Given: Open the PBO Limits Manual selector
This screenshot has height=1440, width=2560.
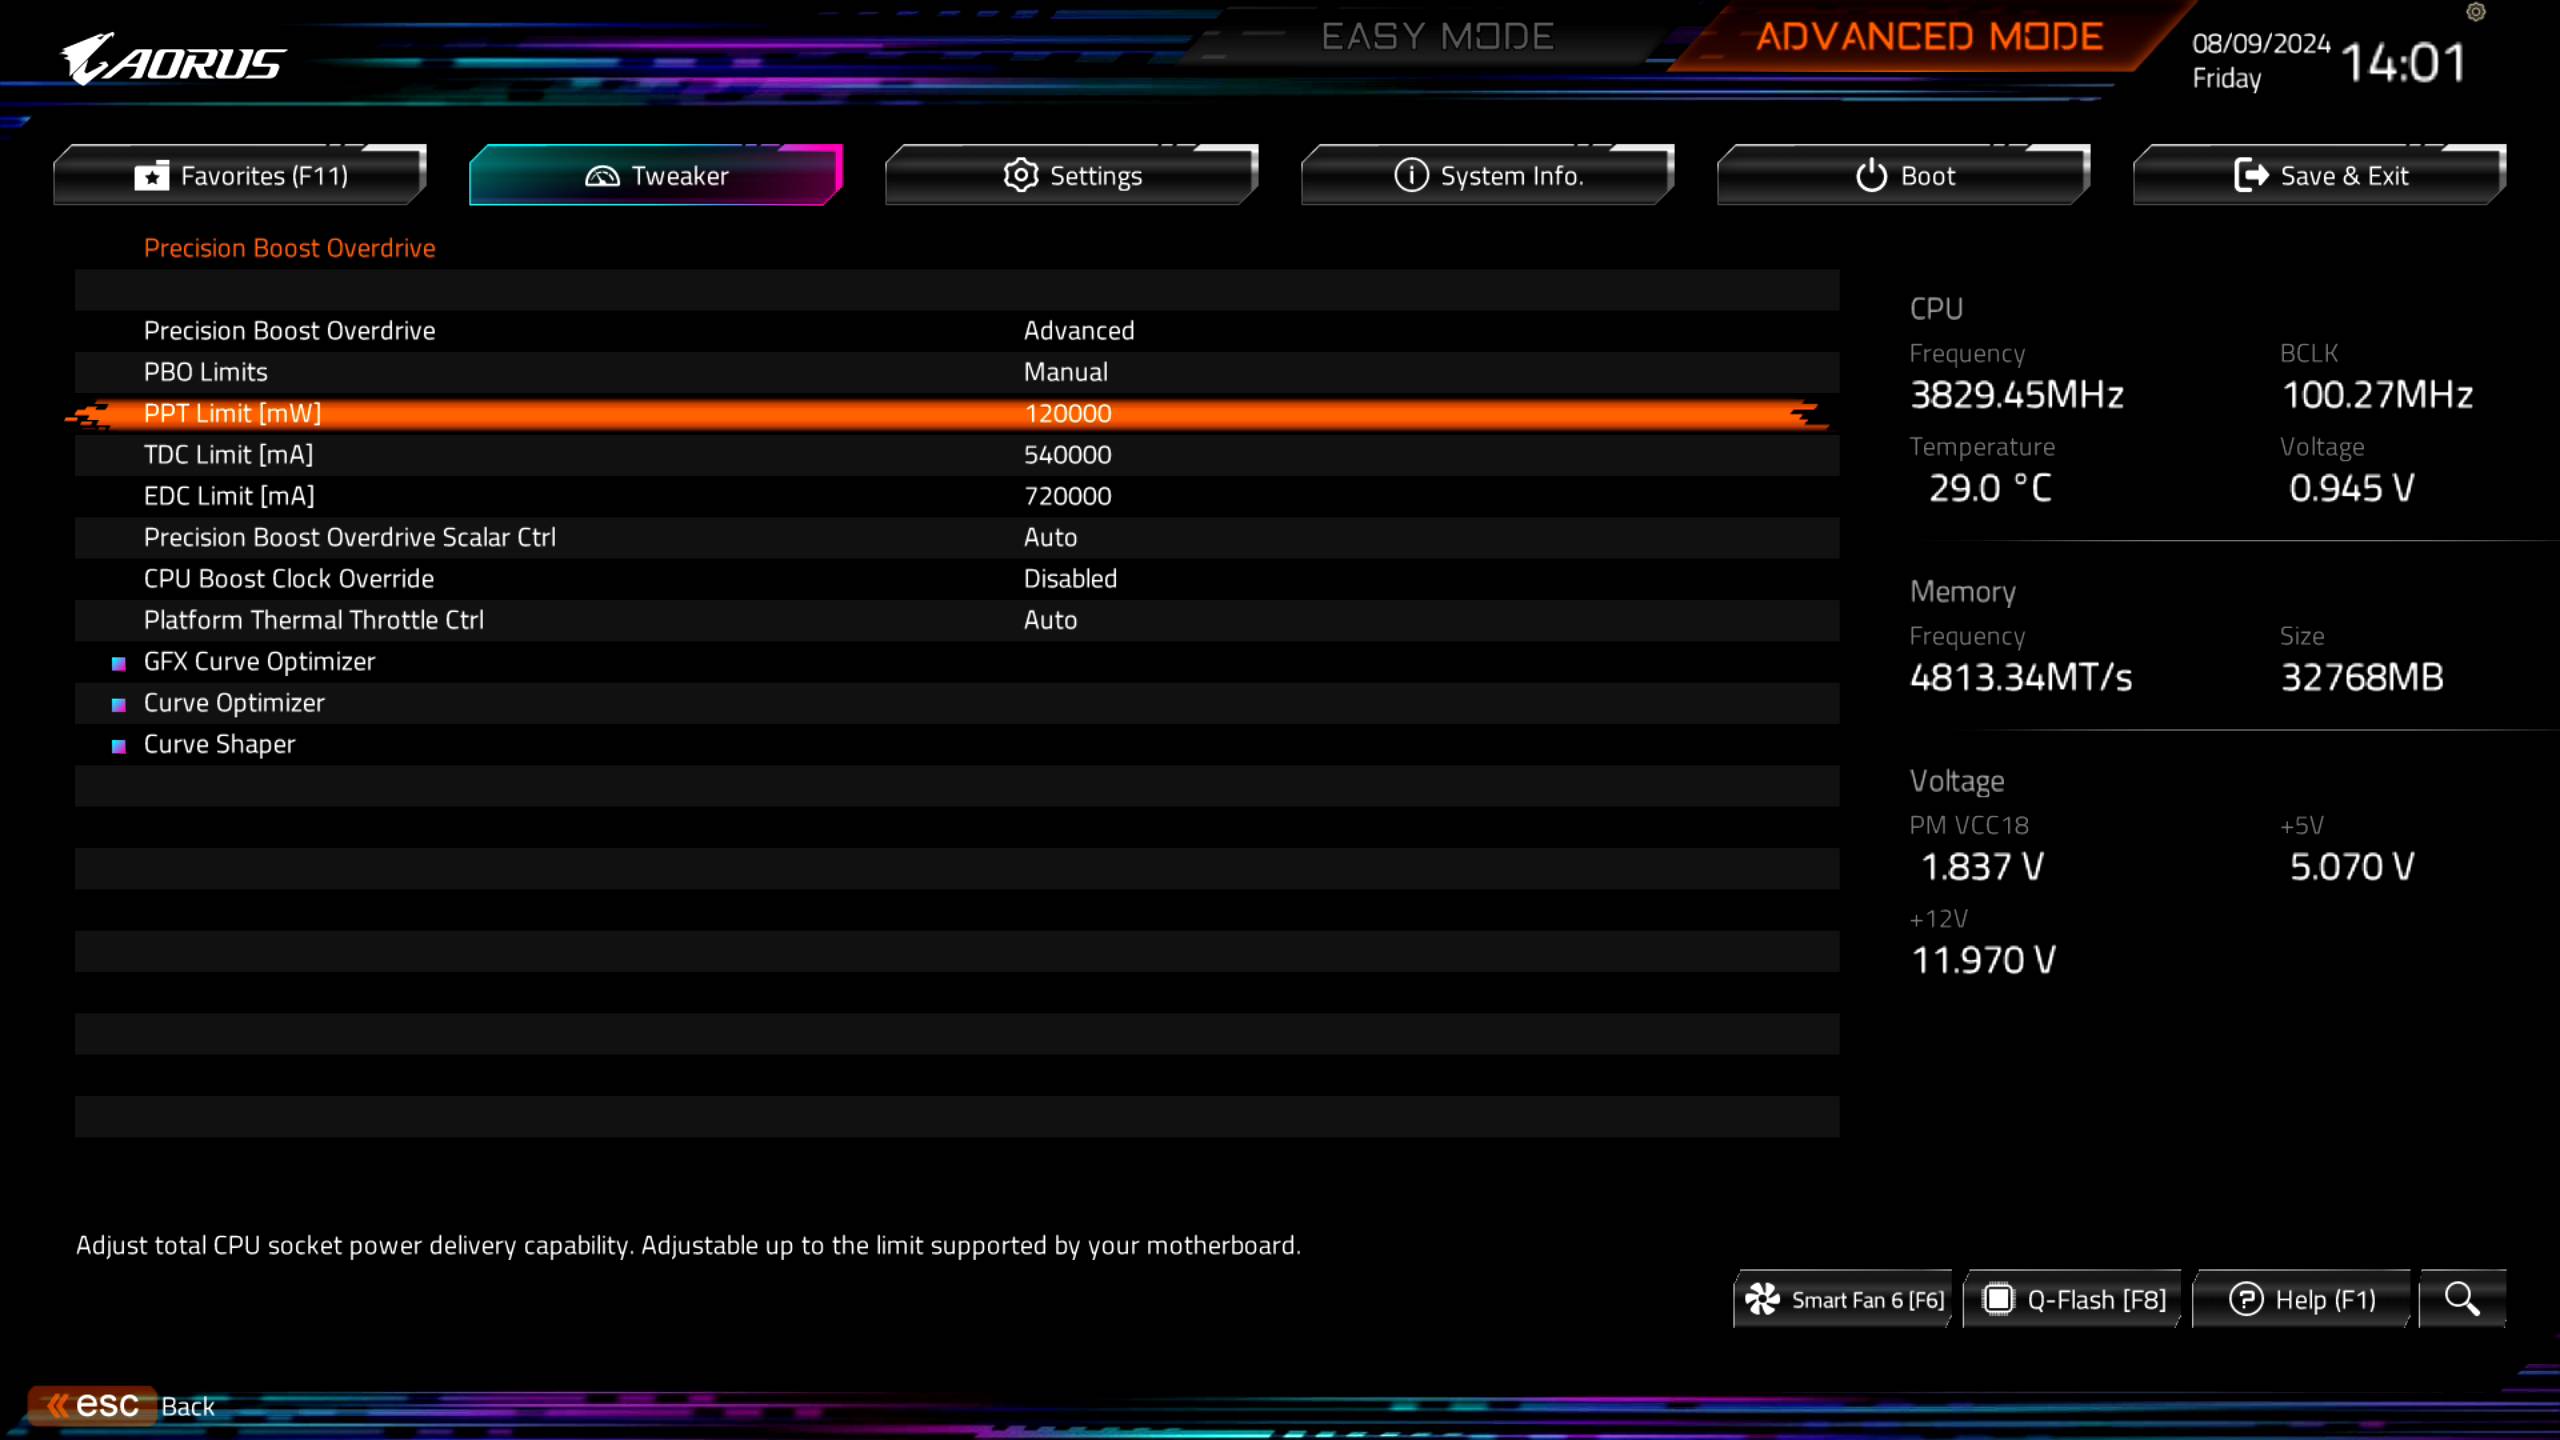Looking at the screenshot, I should (1065, 371).
